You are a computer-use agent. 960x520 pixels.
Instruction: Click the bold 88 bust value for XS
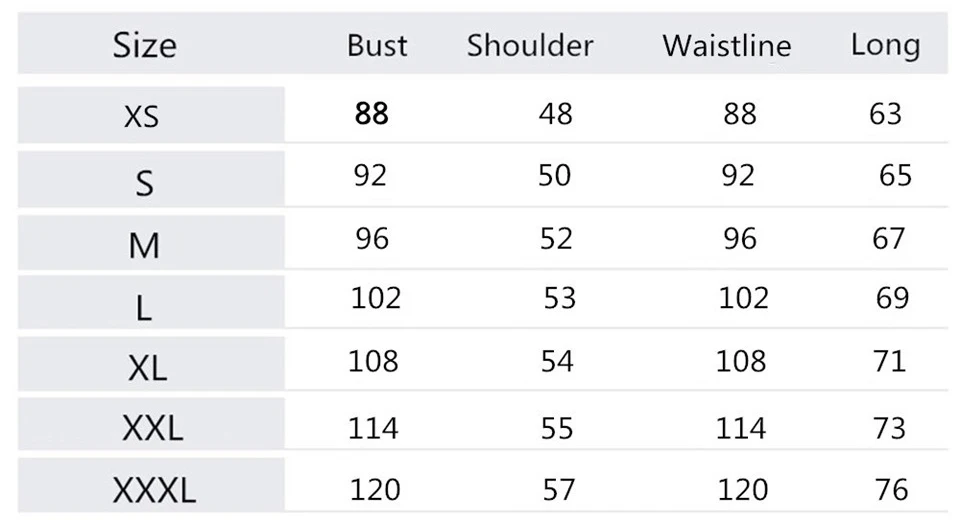tap(371, 114)
